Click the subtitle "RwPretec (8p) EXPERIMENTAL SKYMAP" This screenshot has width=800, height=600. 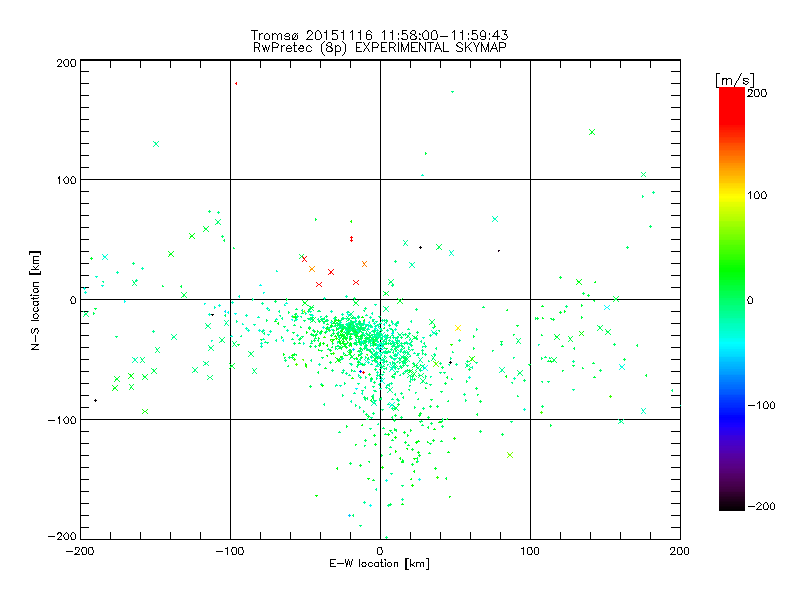coord(379,47)
